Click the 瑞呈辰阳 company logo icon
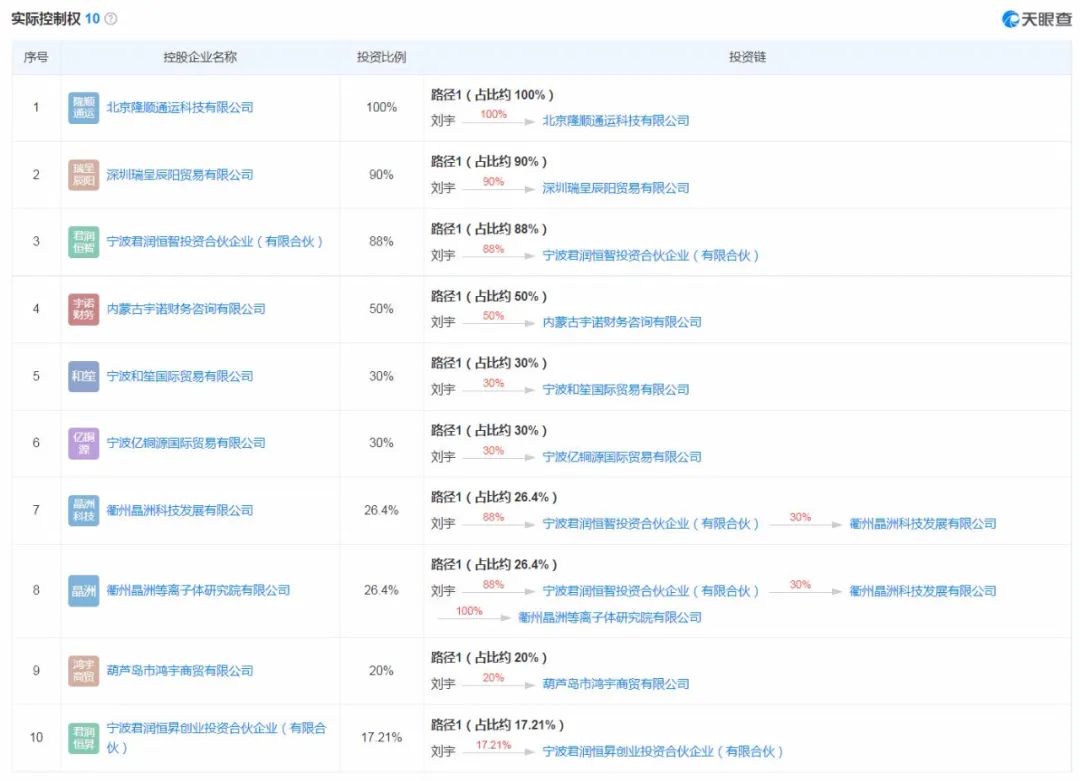The image size is (1080, 781). point(83,174)
